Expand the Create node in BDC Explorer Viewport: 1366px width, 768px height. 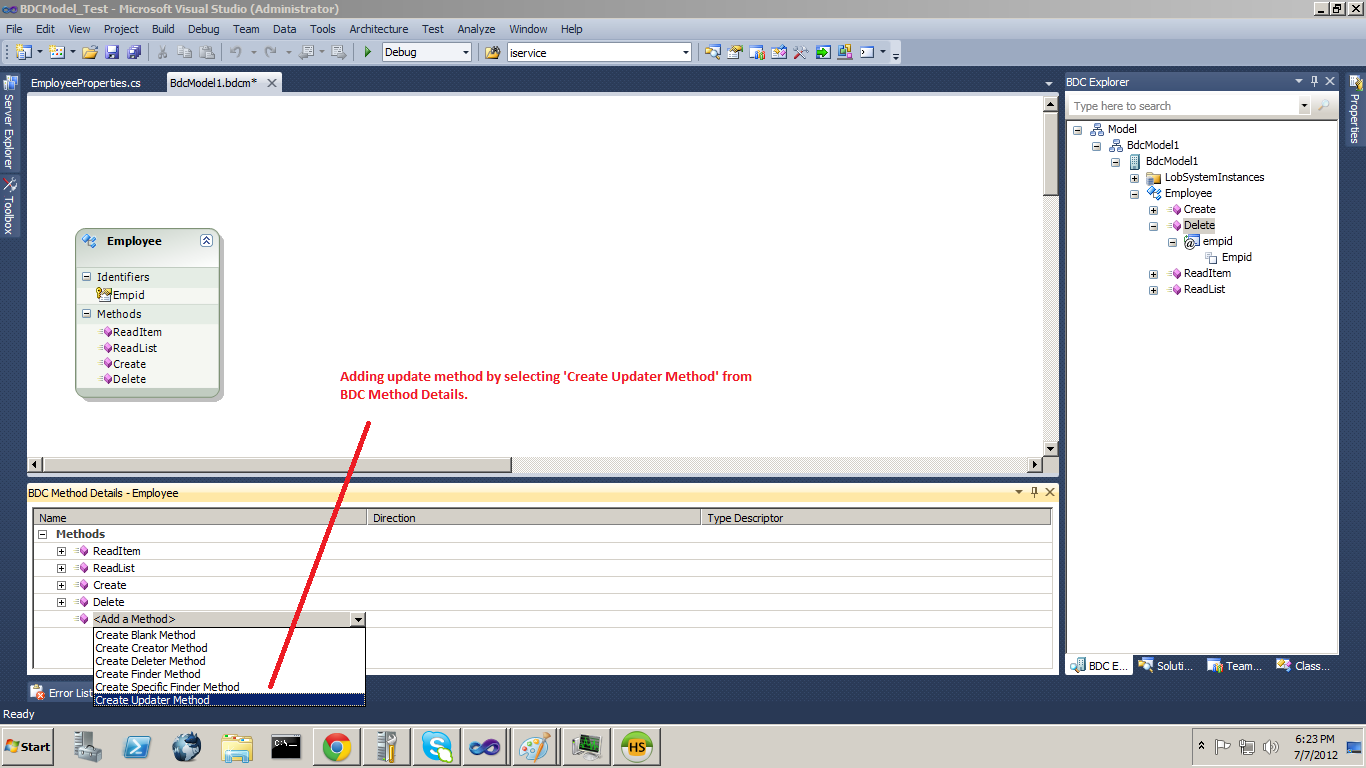(x=1153, y=210)
